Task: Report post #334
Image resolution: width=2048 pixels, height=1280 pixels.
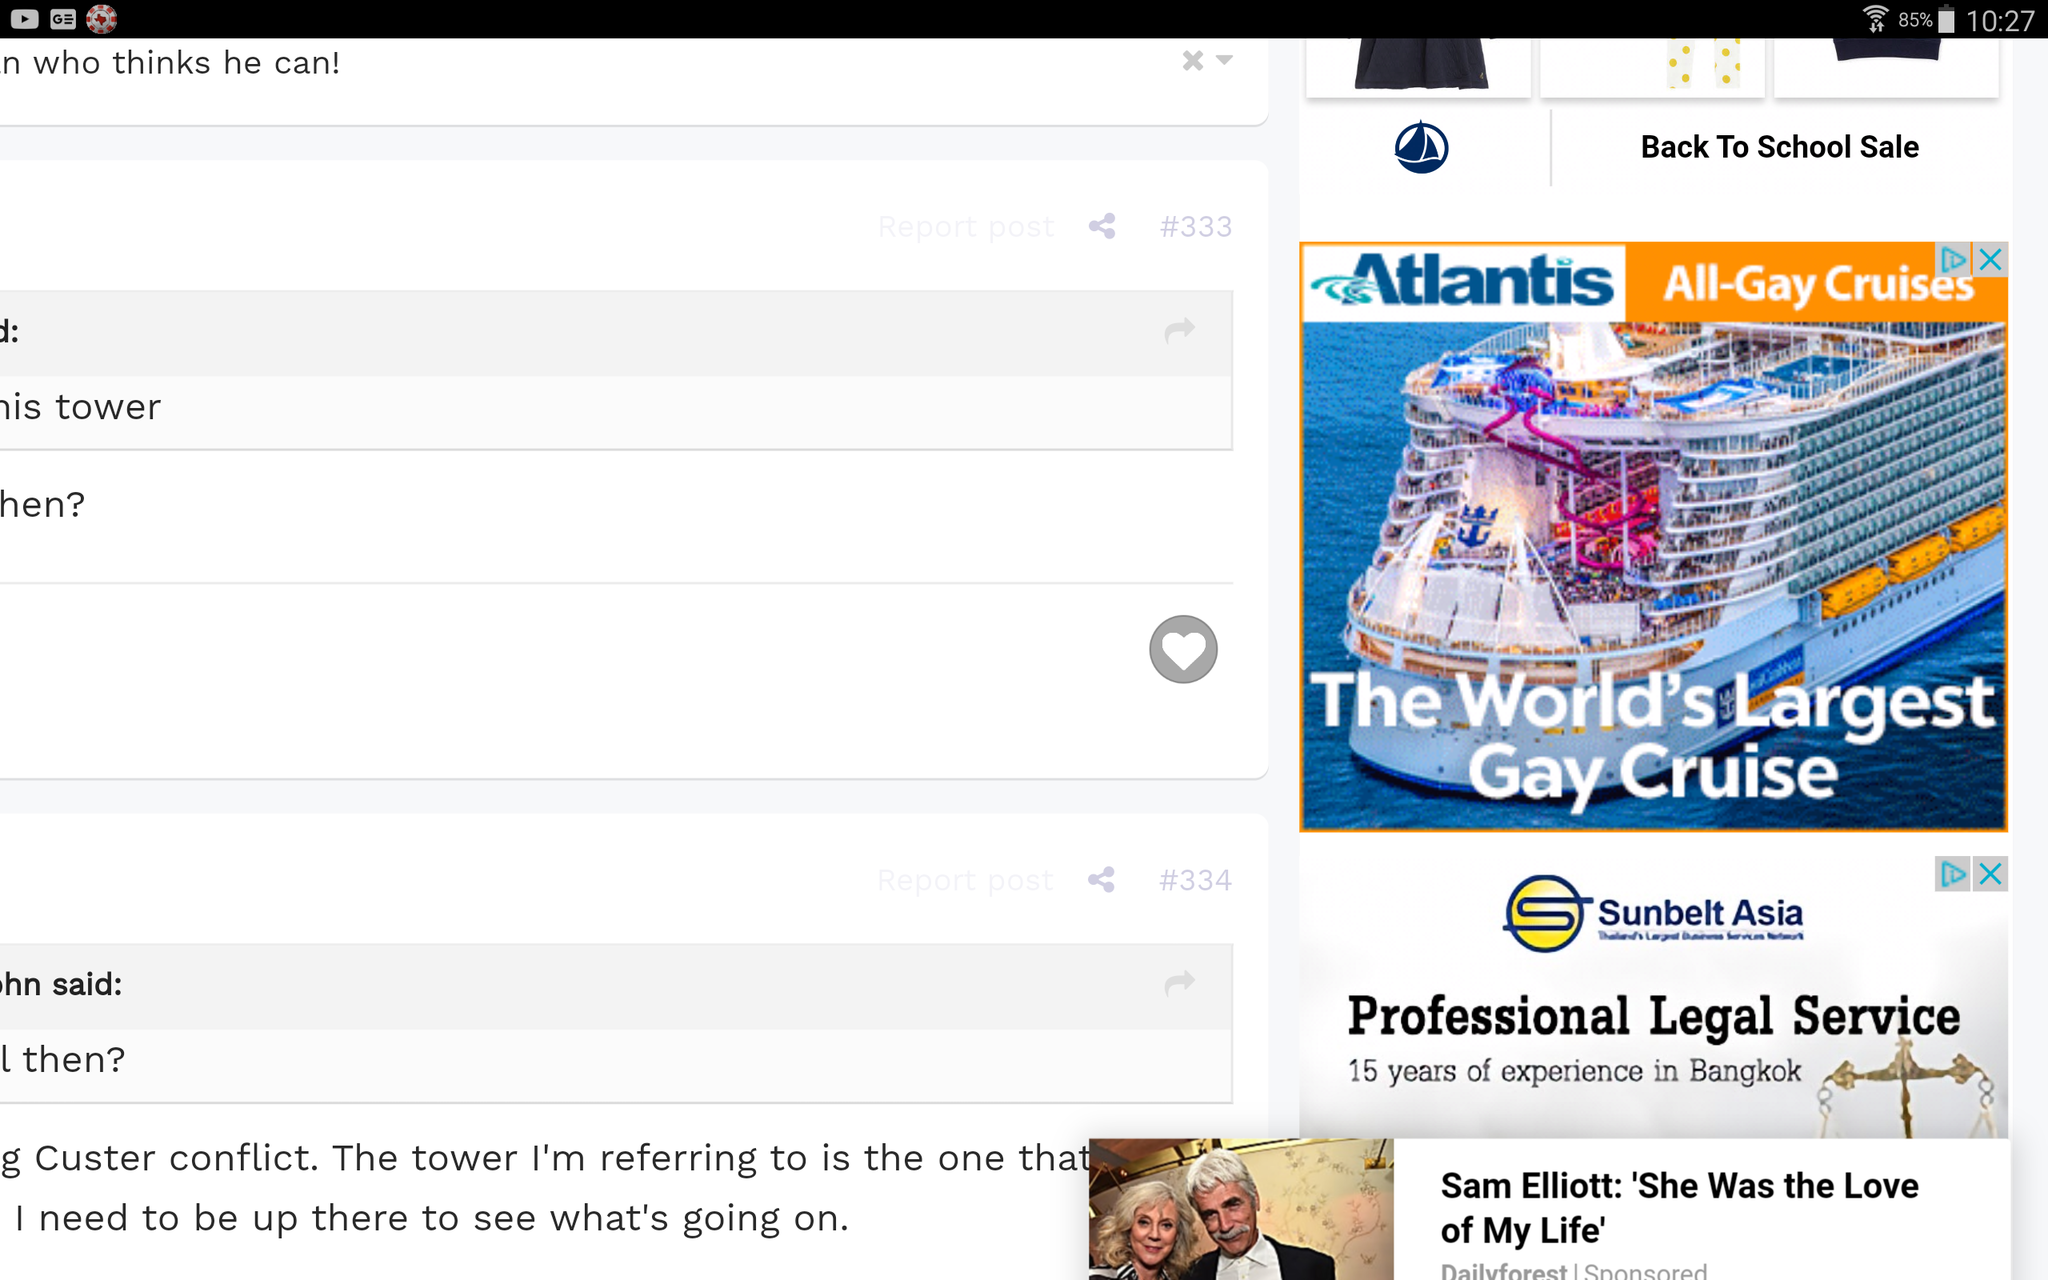Action: (965, 880)
